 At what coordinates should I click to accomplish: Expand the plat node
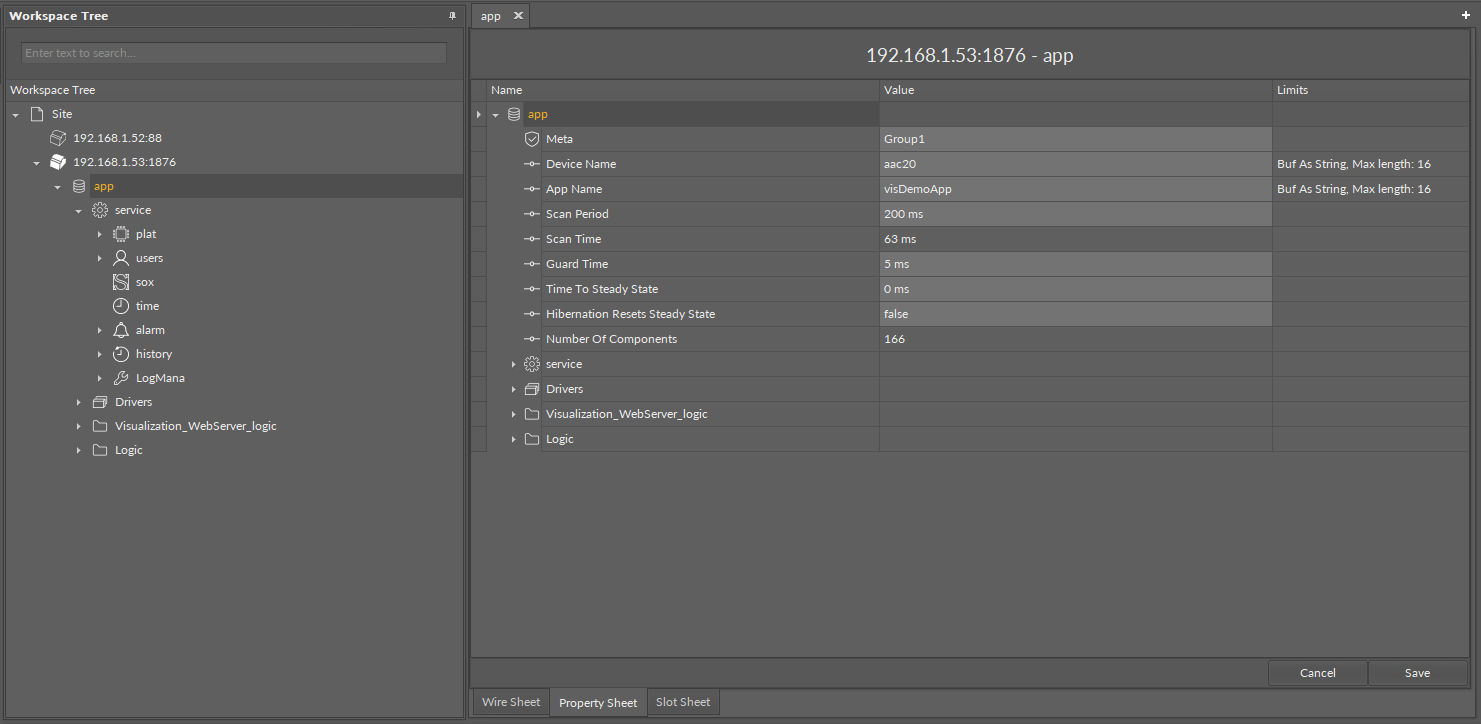point(100,234)
